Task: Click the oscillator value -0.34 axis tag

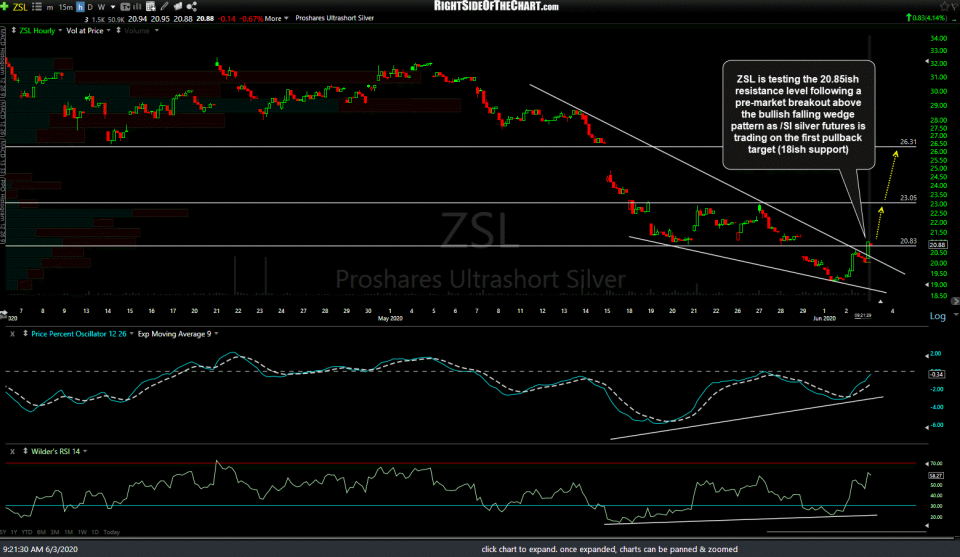Action: click(x=937, y=375)
